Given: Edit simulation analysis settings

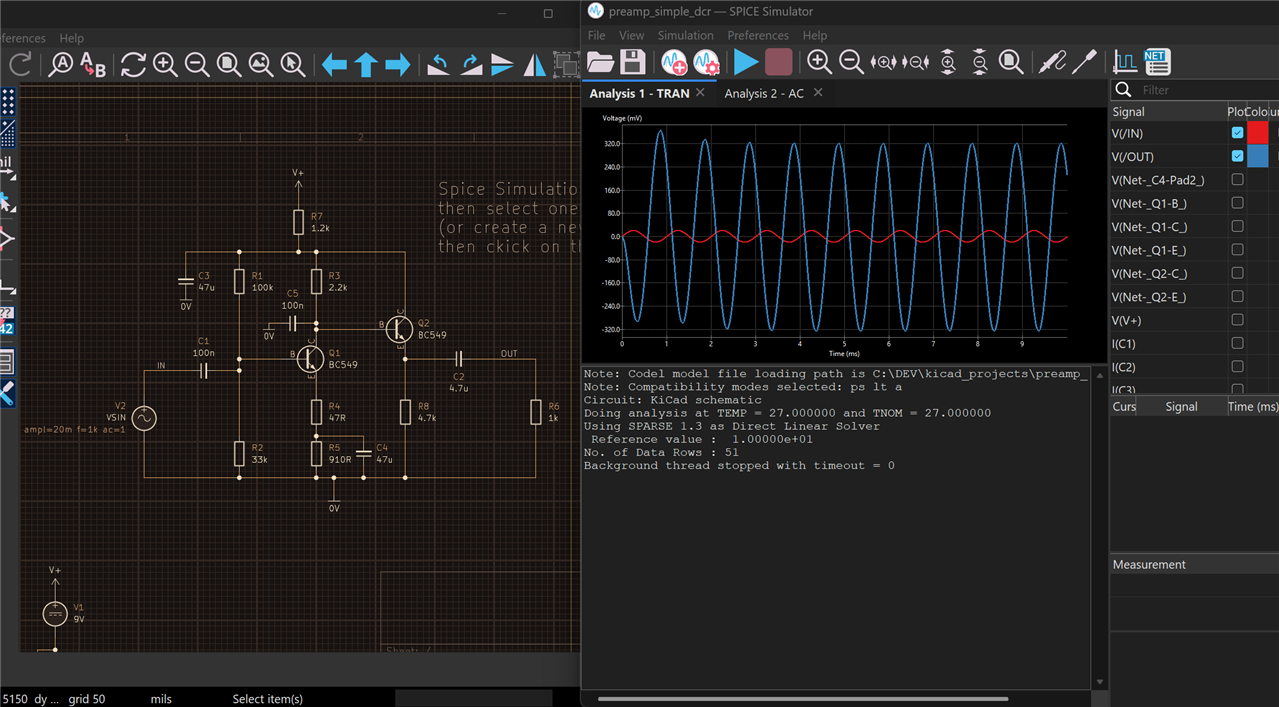Looking at the screenshot, I should click(x=706, y=62).
